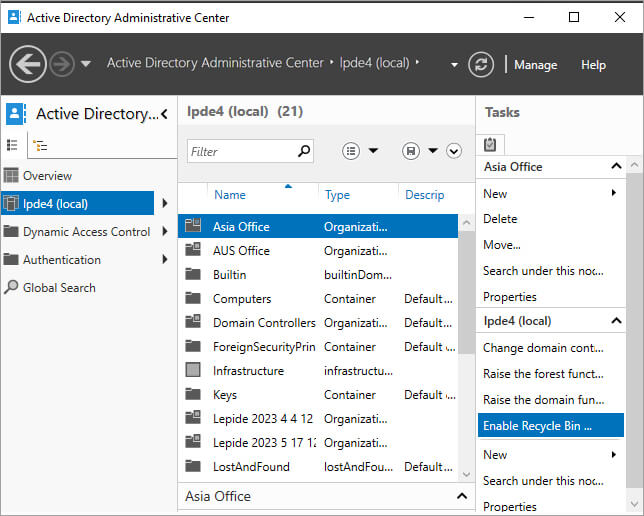This screenshot has width=644, height=516.
Task: Select the Computers container row
Action: click(x=318, y=299)
